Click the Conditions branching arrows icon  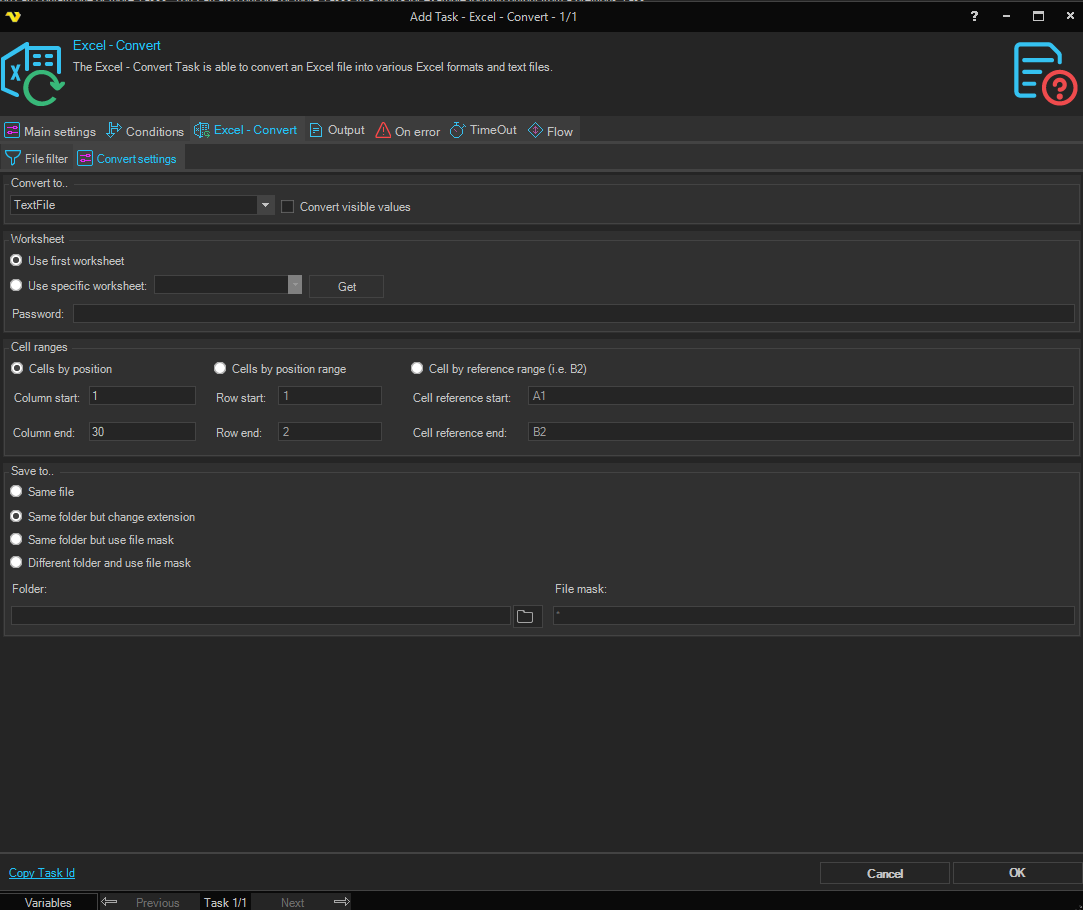(x=114, y=131)
